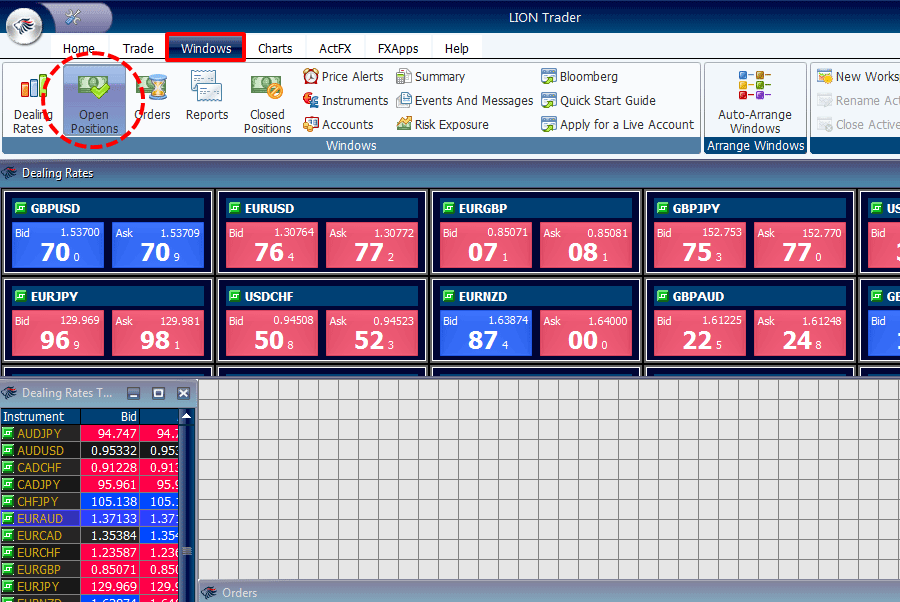Click the USDCHF Ask price button
This screenshot has width=900, height=602.
point(371,333)
